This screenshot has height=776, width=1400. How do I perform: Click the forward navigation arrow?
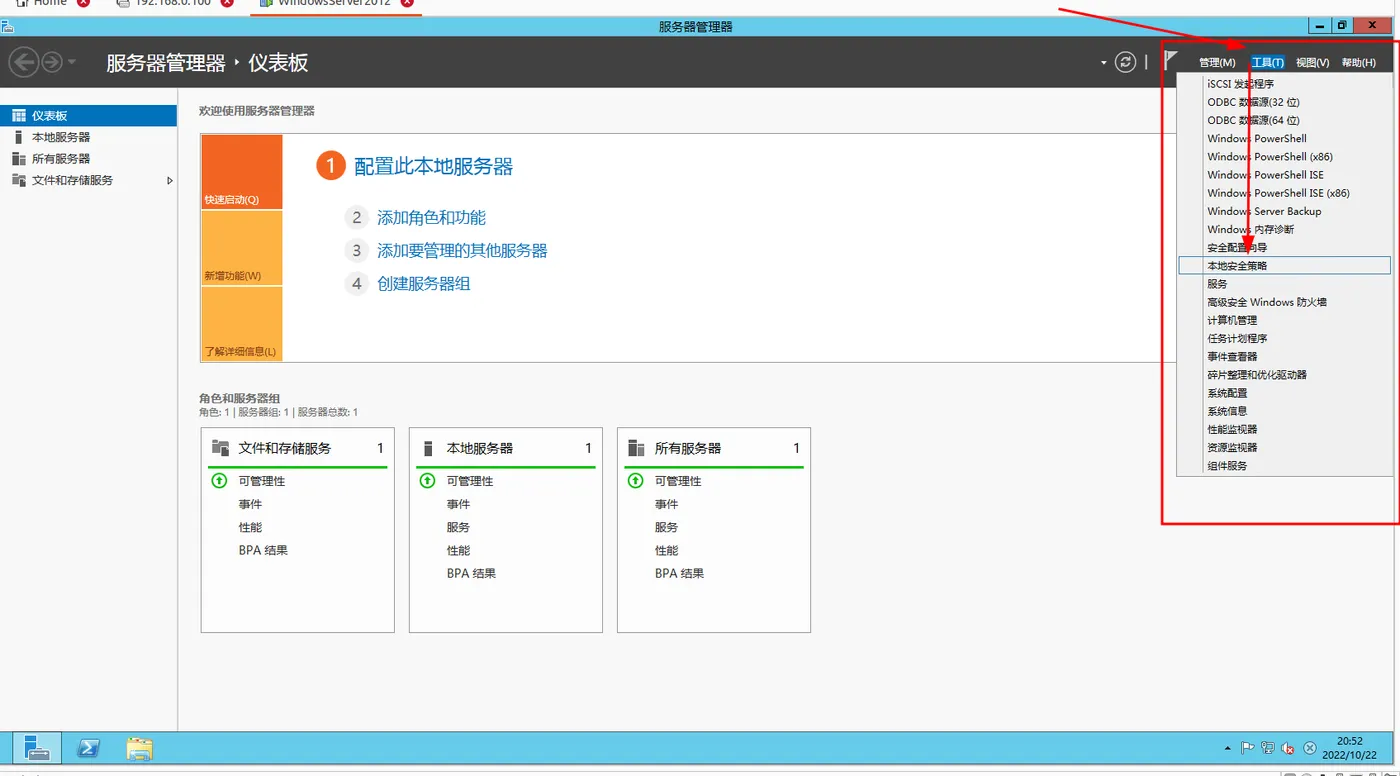pyautogui.click(x=51, y=62)
